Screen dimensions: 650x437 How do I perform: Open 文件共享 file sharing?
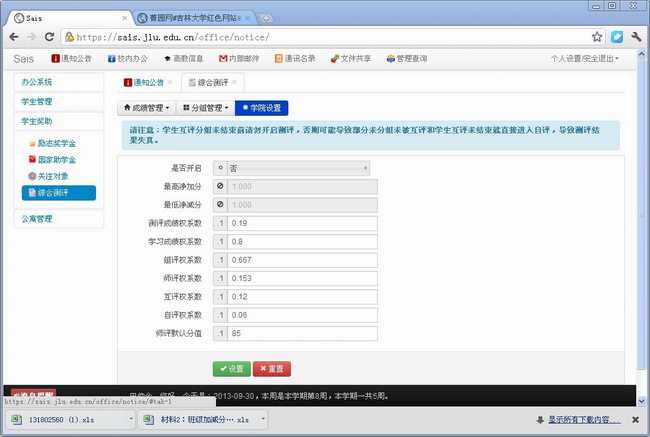(350, 59)
